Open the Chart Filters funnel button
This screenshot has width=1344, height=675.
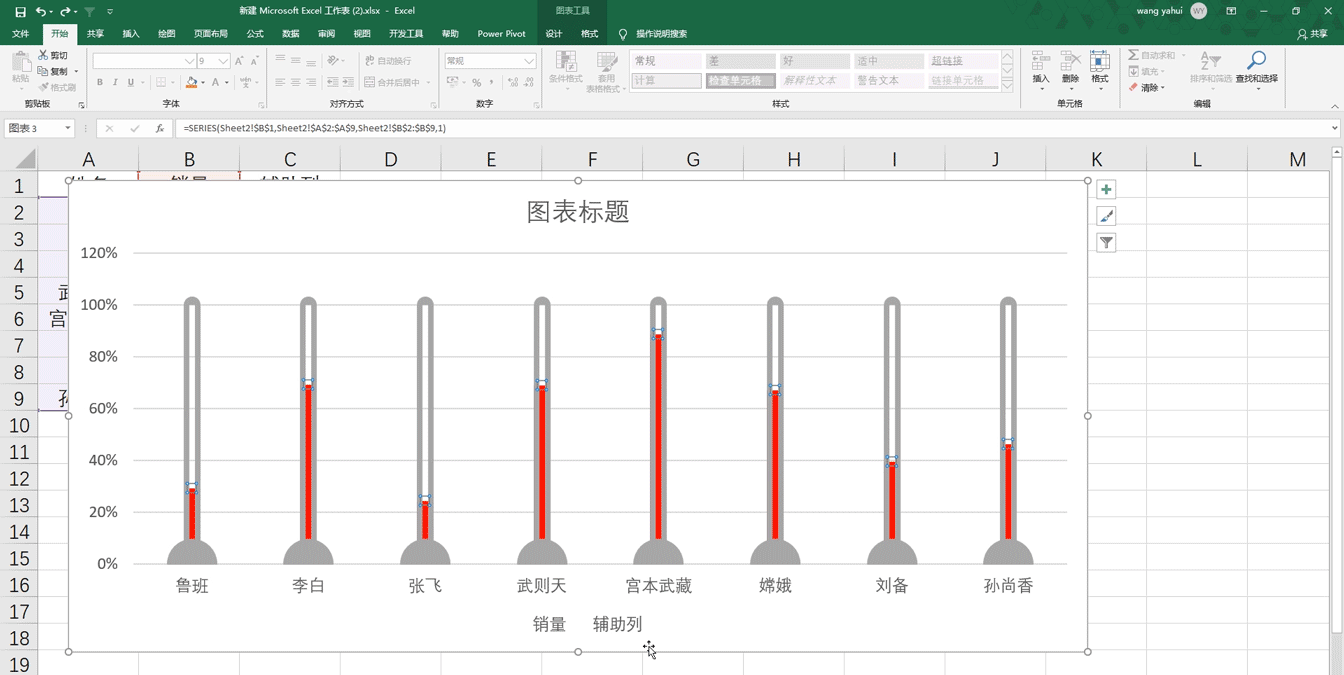pyautogui.click(x=1106, y=242)
